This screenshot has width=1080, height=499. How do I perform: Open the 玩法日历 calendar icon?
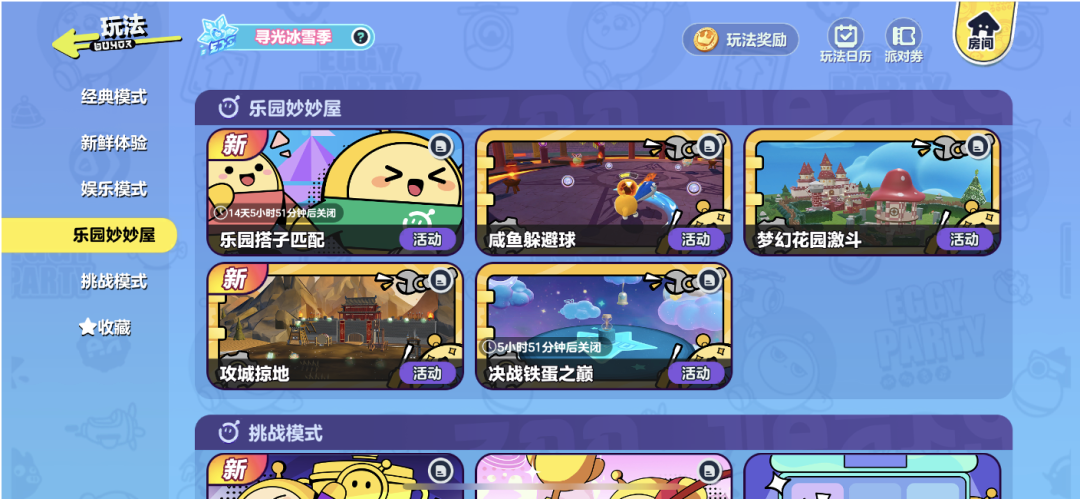(845, 34)
